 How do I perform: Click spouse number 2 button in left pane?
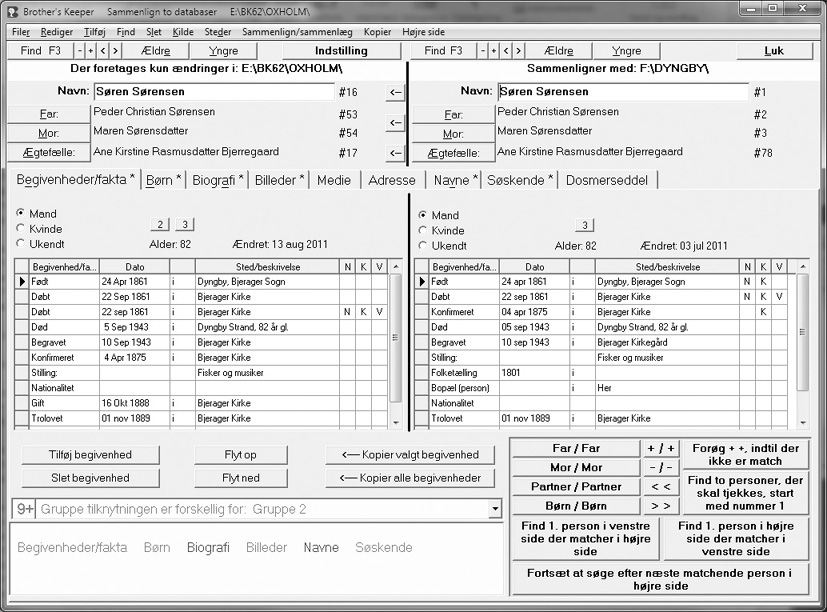coord(160,224)
